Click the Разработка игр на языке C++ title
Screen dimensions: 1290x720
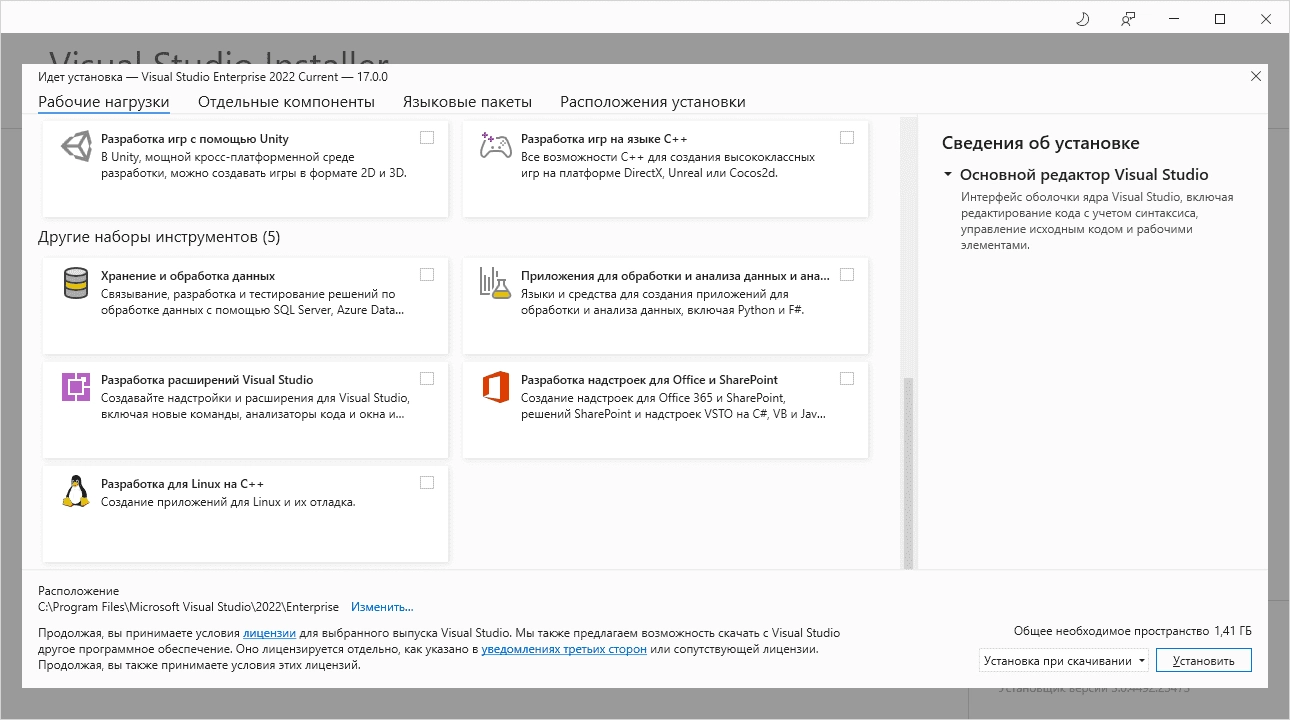604,139
